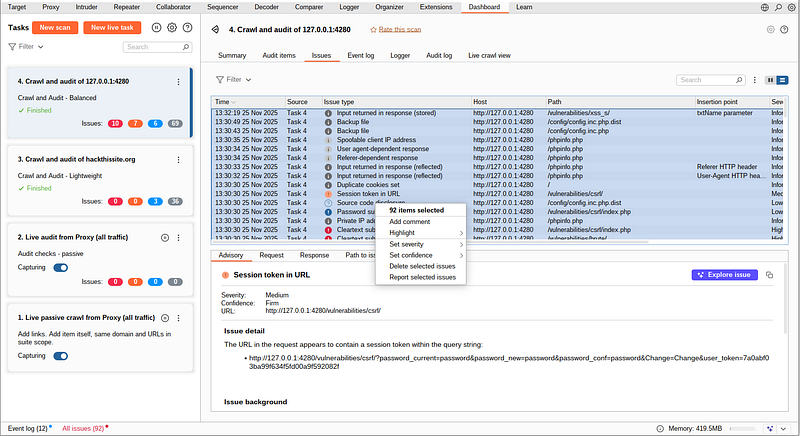Click the New live task button
Image resolution: width=800 pixels, height=436 pixels.
[x=112, y=28]
